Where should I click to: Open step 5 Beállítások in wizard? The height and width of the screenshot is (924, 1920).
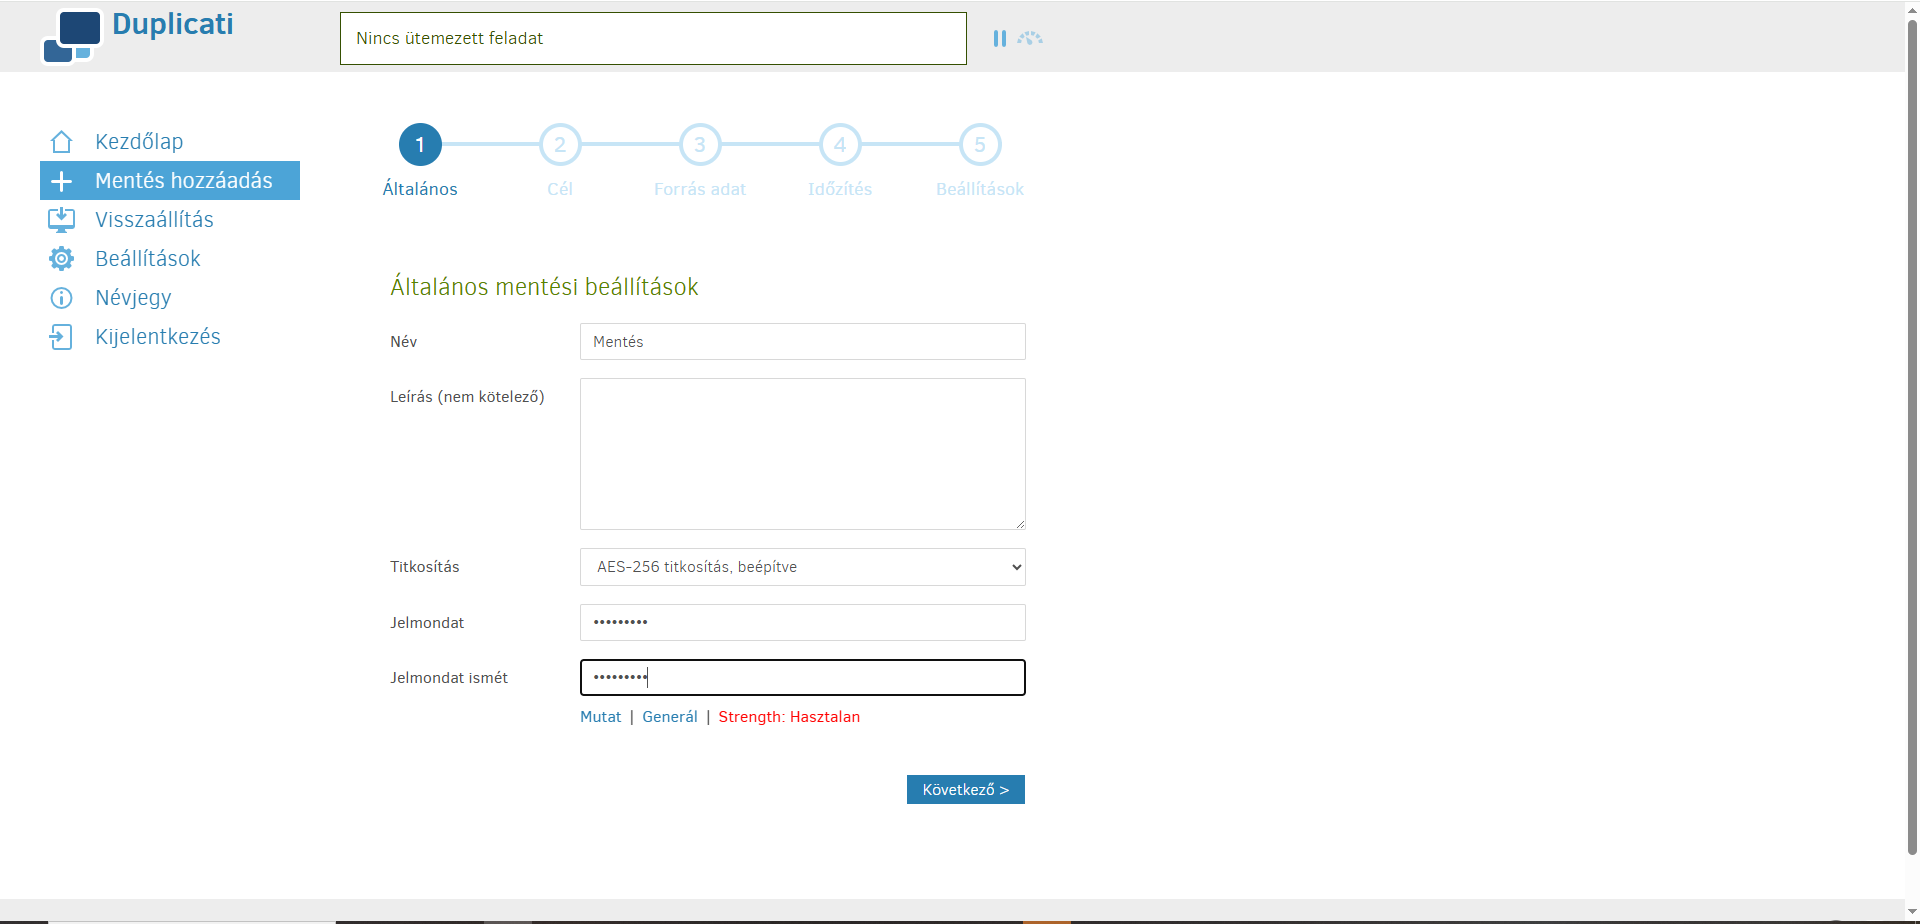pos(980,145)
